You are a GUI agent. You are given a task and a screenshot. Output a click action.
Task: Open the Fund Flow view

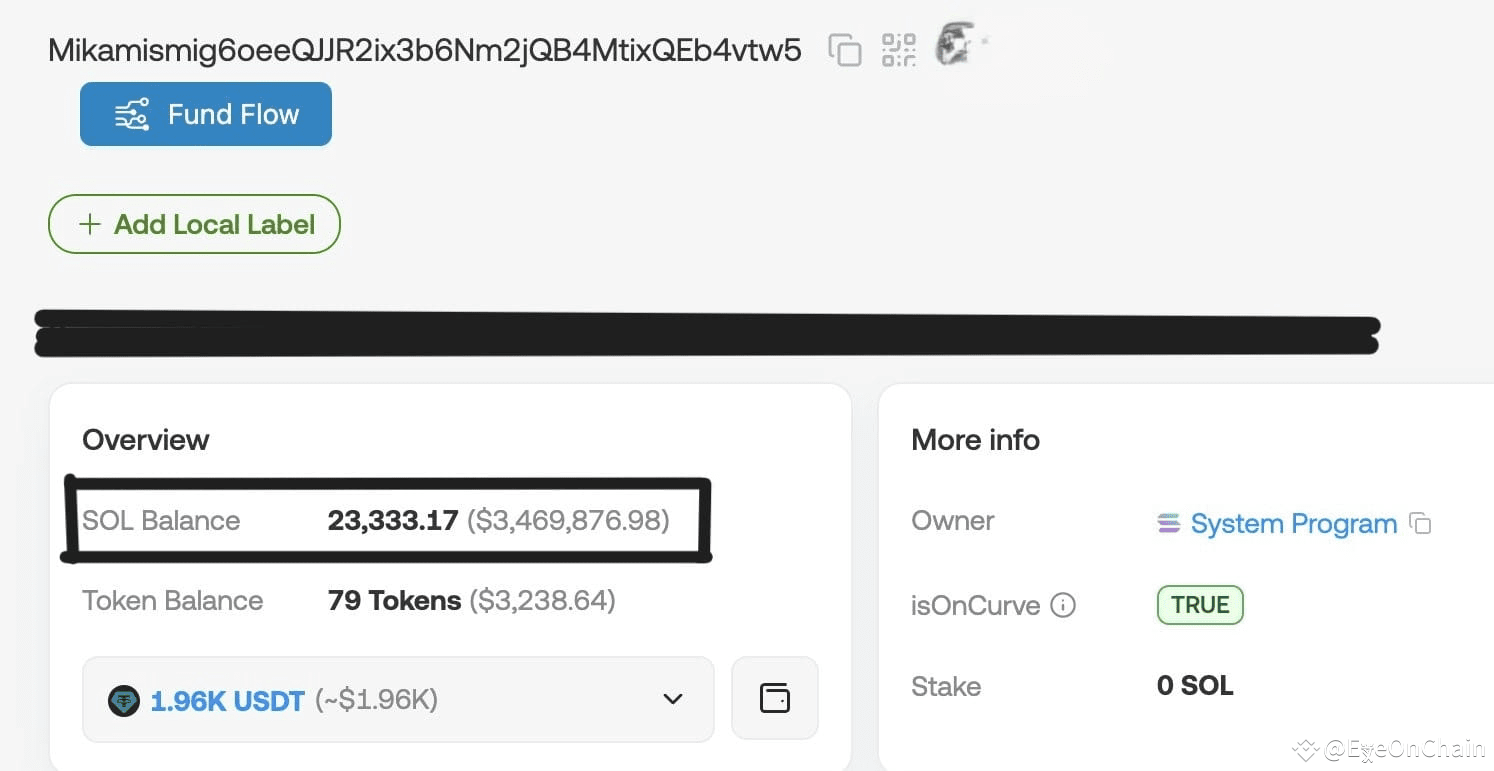pyautogui.click(x=206, y=114)
